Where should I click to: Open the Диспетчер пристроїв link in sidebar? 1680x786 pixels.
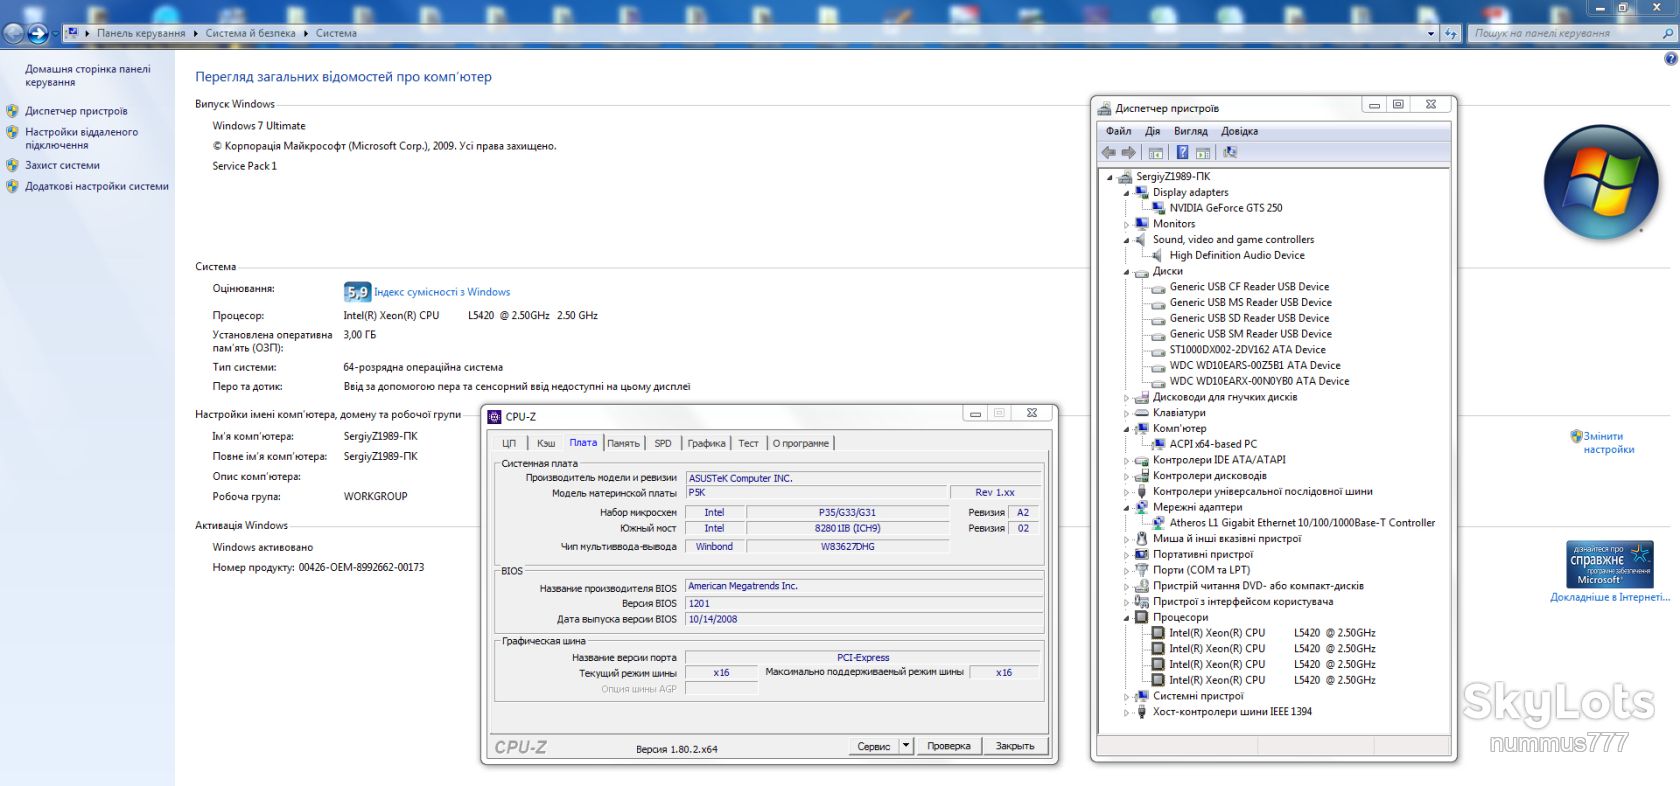76,111
